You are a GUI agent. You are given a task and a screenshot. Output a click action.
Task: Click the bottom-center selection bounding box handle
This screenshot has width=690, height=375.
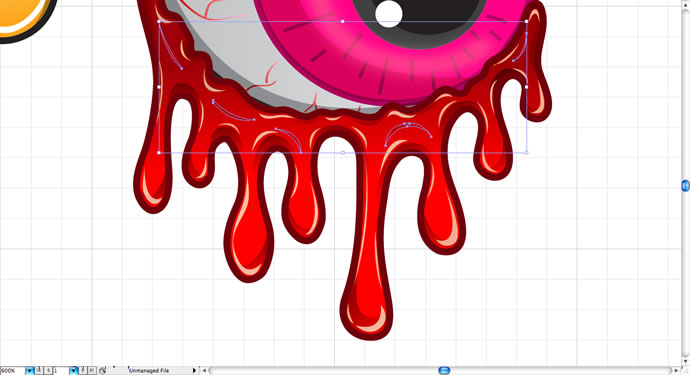click(x=342, y=153)
